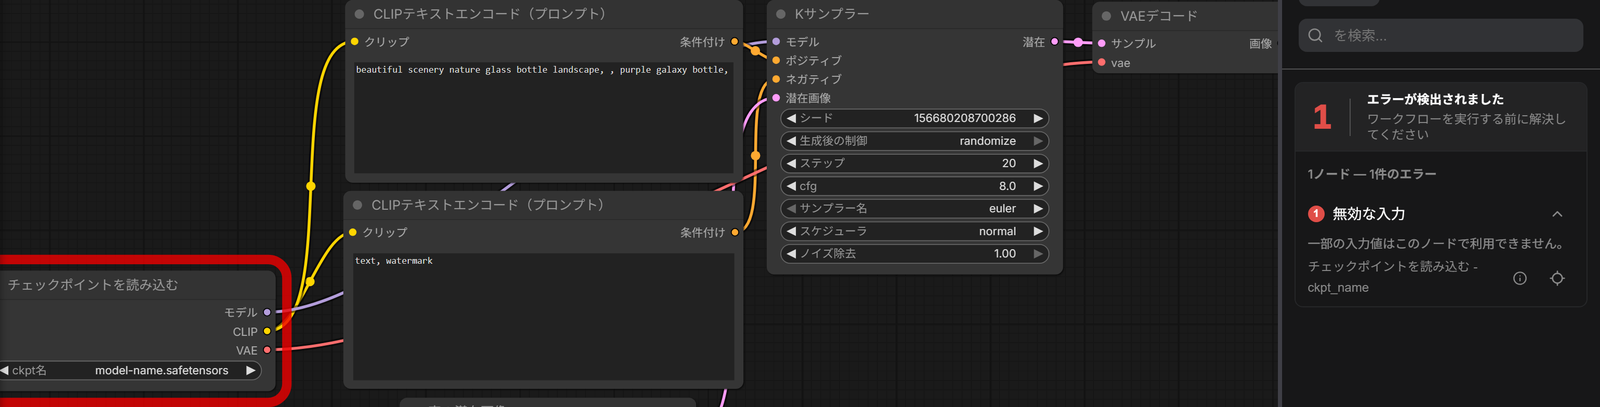1600x407 pixels.
Task: Click the 画像 output label on VAEデコード
Action: point(1260,44)
